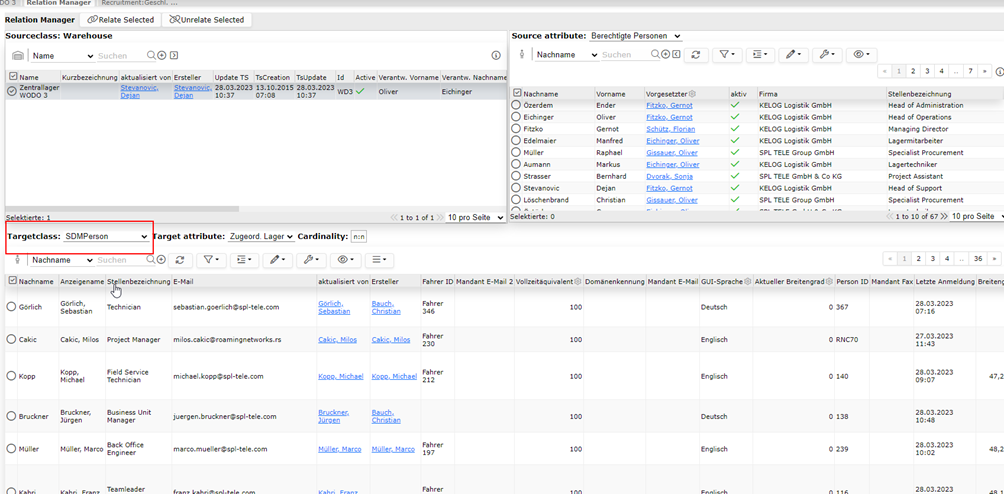Toggle selection of Zentrallager WODO 3 row
This screenshot has height=494, width=1004.
11,91
